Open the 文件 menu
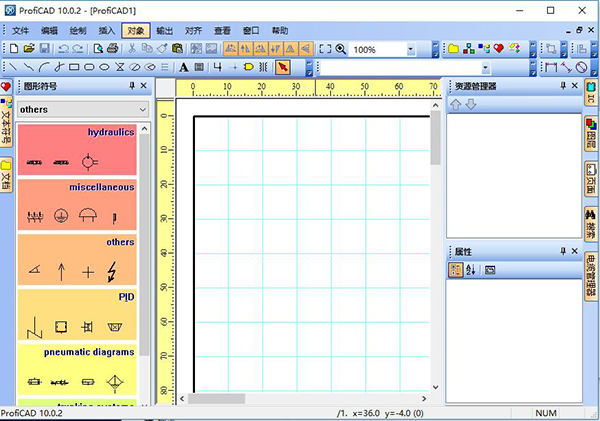 tap(20, 31)
